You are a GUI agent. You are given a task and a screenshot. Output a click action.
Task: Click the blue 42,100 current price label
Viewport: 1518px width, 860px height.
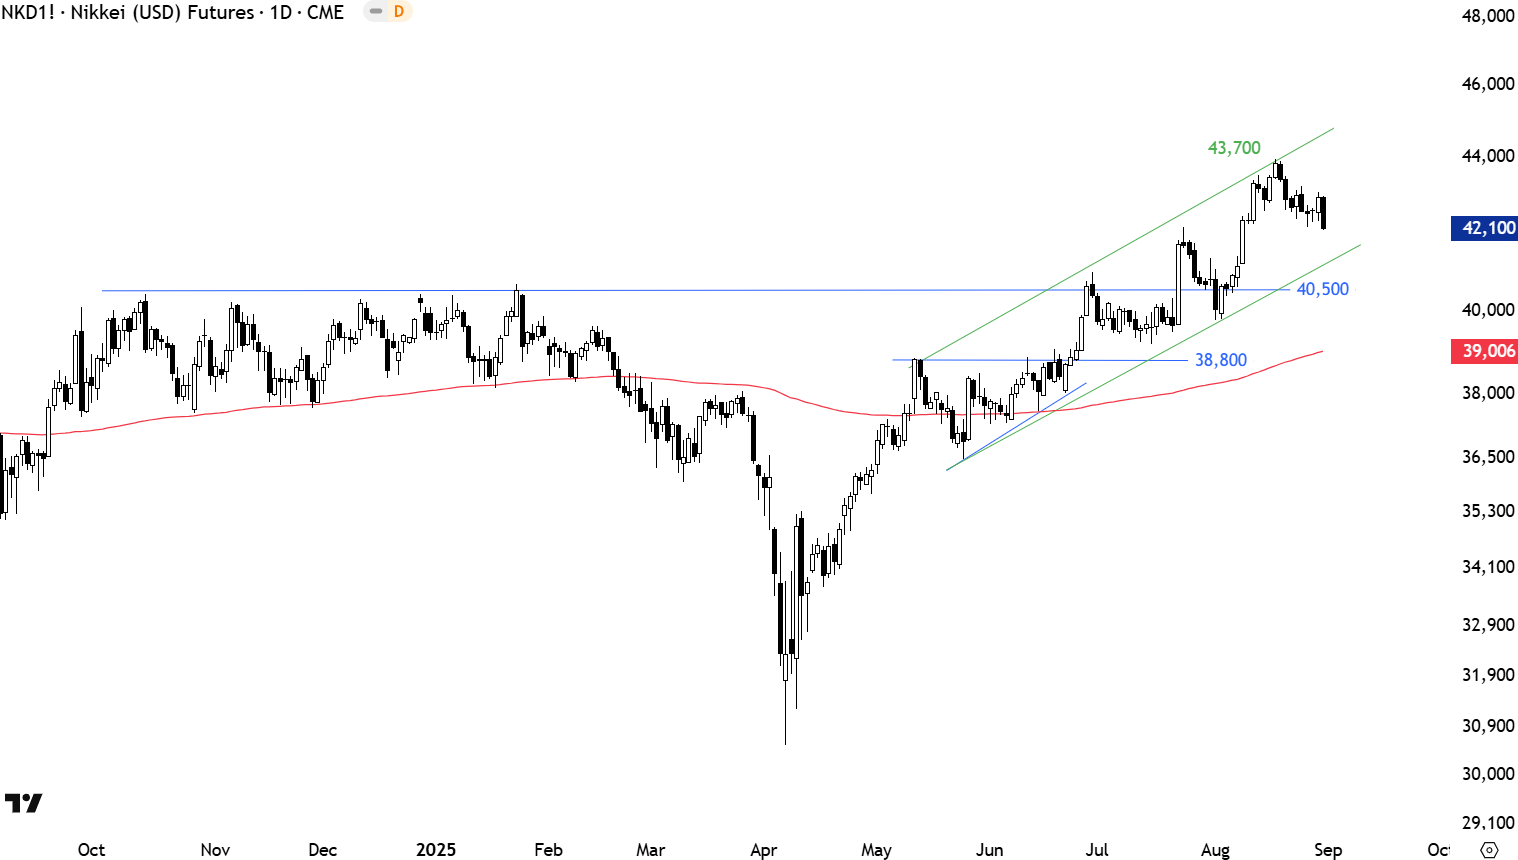(1485, 228)
